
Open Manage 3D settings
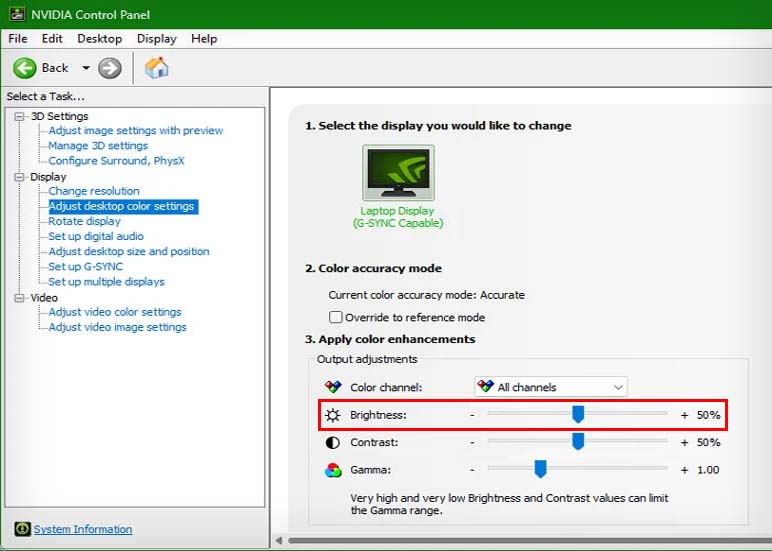tap(98, 146)
